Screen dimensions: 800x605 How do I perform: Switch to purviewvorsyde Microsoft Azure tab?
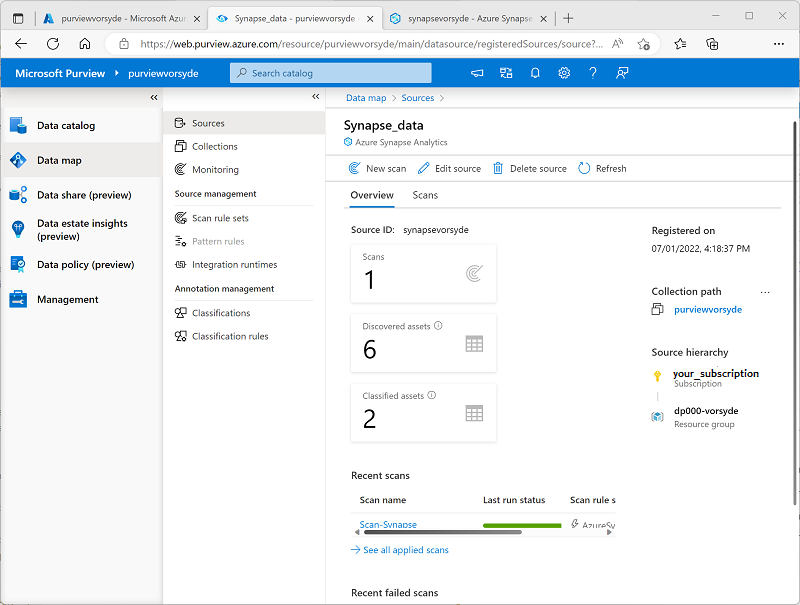coord(120,18)
